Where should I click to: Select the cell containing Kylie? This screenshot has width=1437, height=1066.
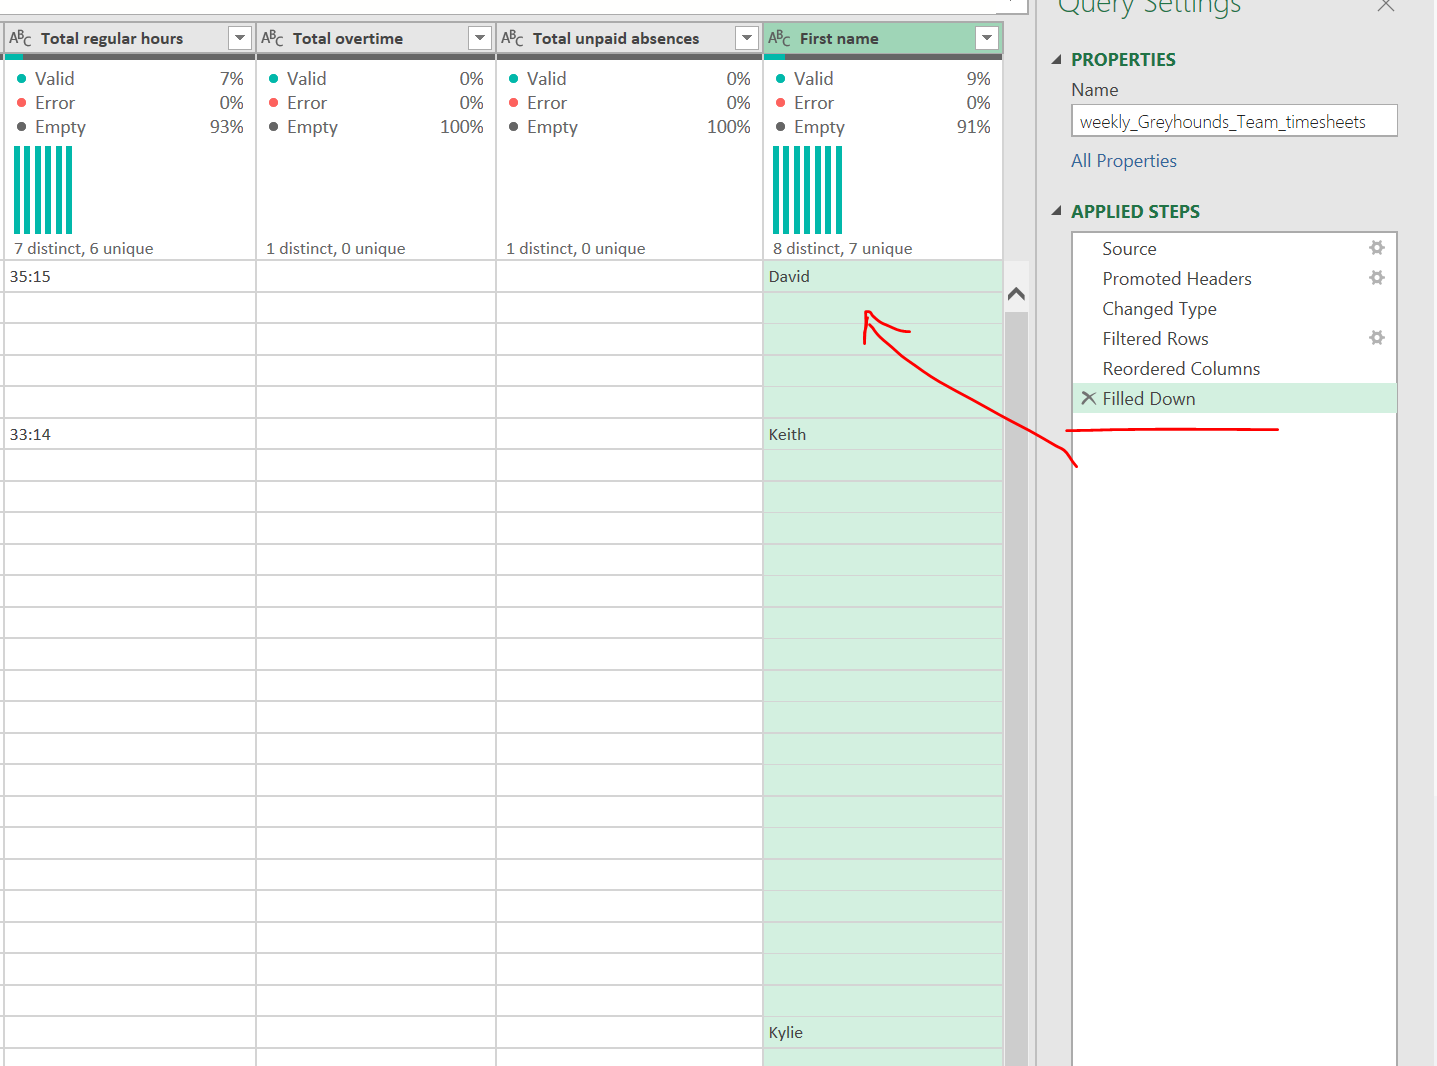click(x=882, y=1033)
